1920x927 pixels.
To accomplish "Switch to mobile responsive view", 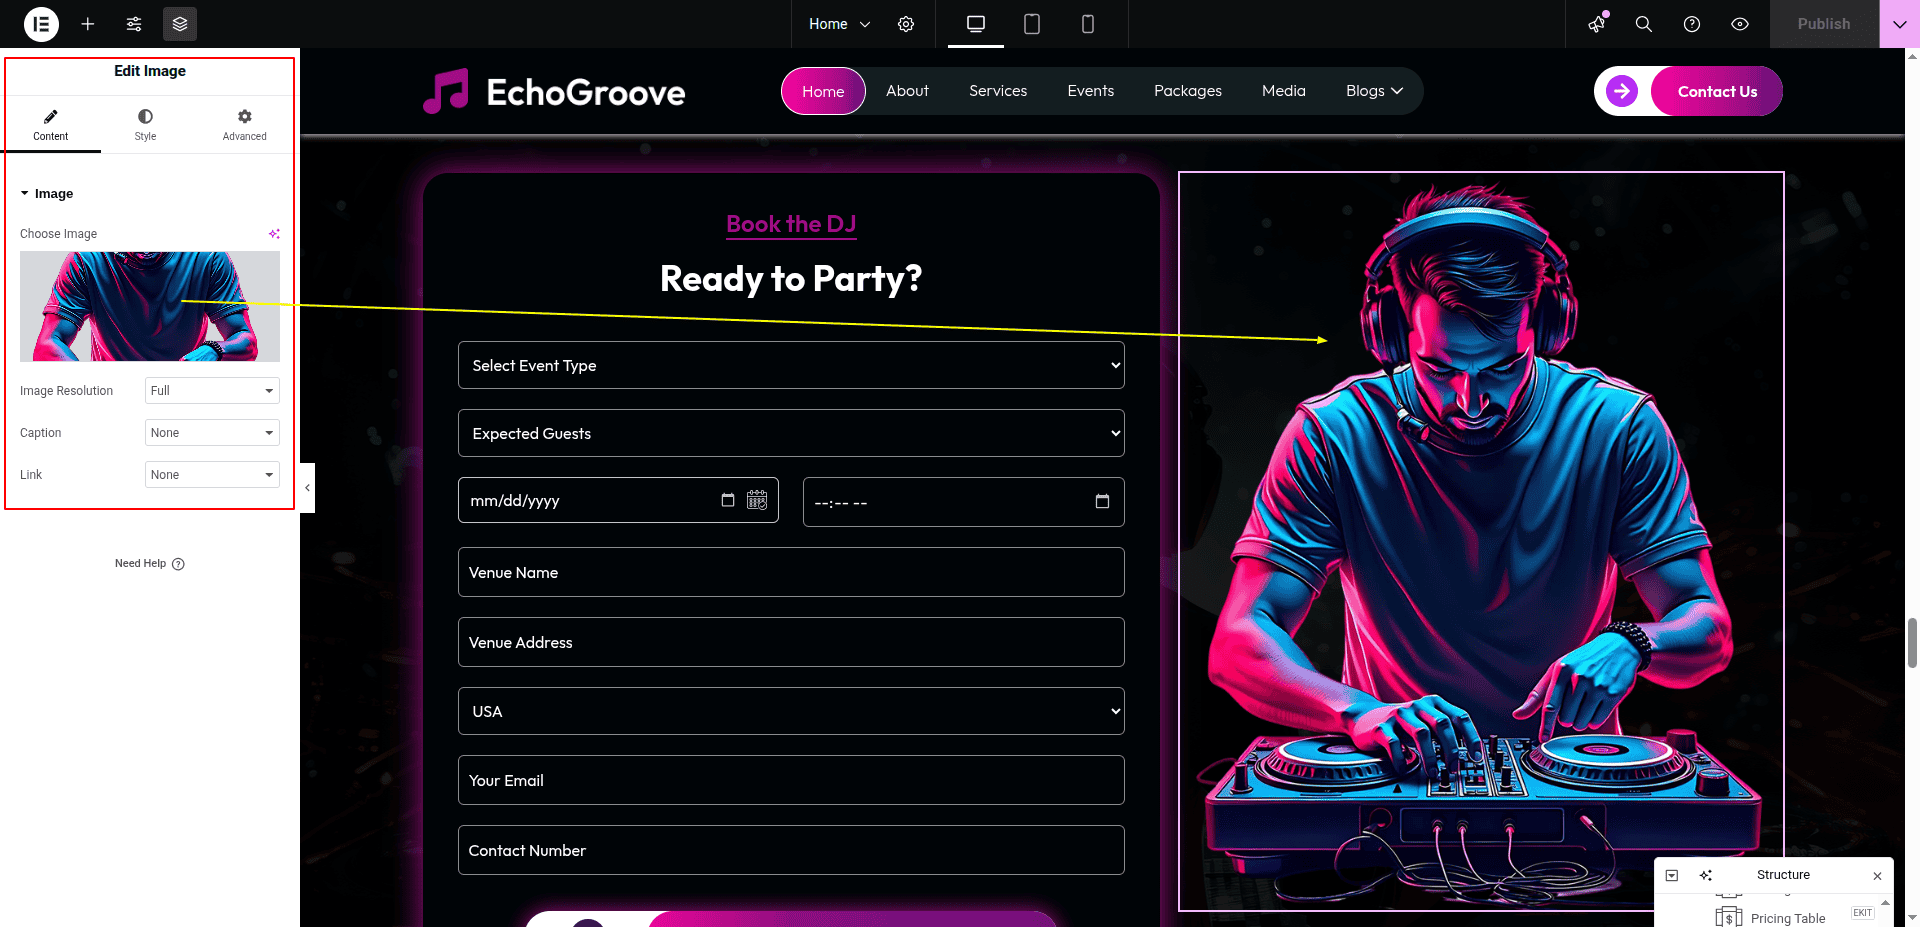I will [1088, 24].
